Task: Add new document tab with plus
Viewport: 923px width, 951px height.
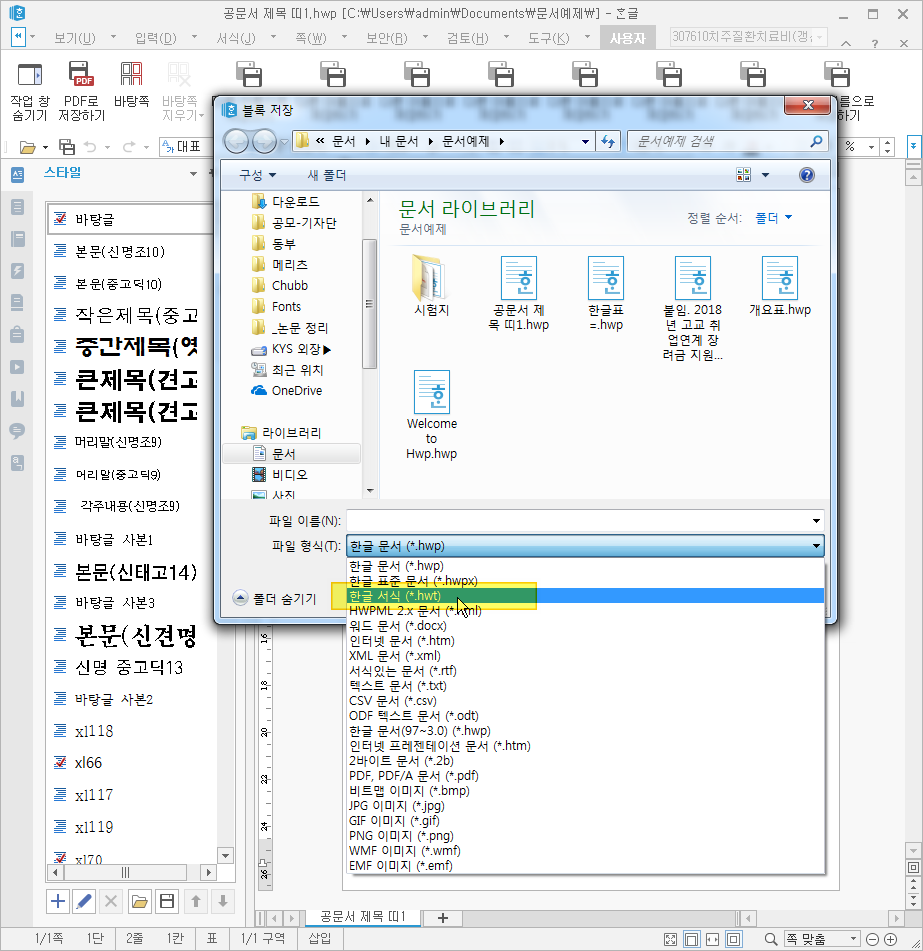Action: tap(443, 918)
